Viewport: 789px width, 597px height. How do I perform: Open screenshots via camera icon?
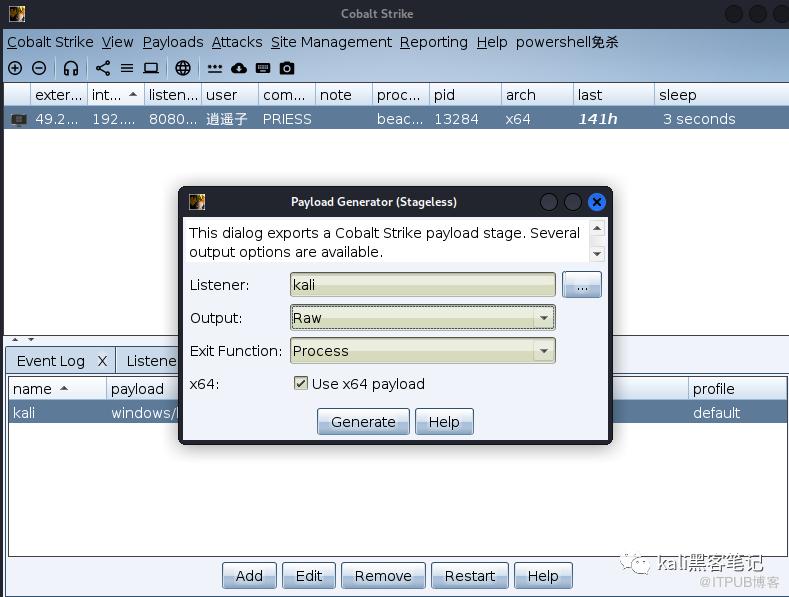point(287,68)
